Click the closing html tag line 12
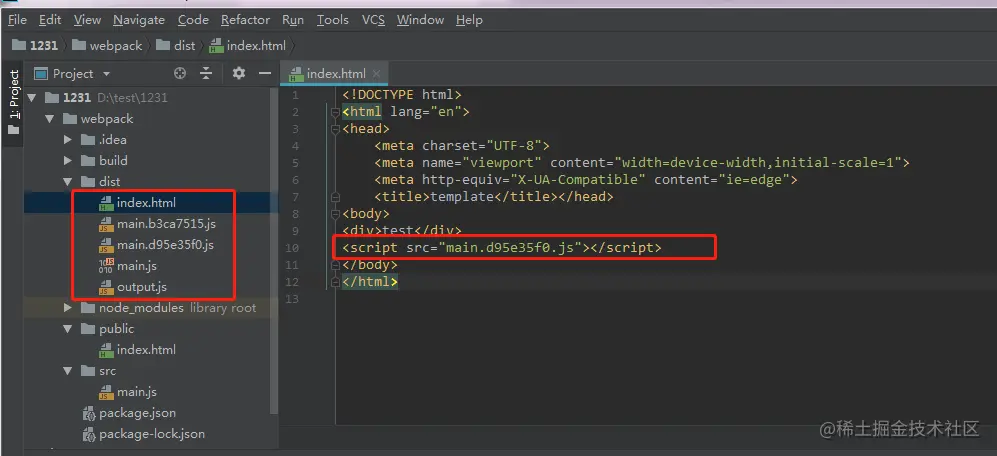Viewport: 997px width, 456px height. click(x=370, y=282)
